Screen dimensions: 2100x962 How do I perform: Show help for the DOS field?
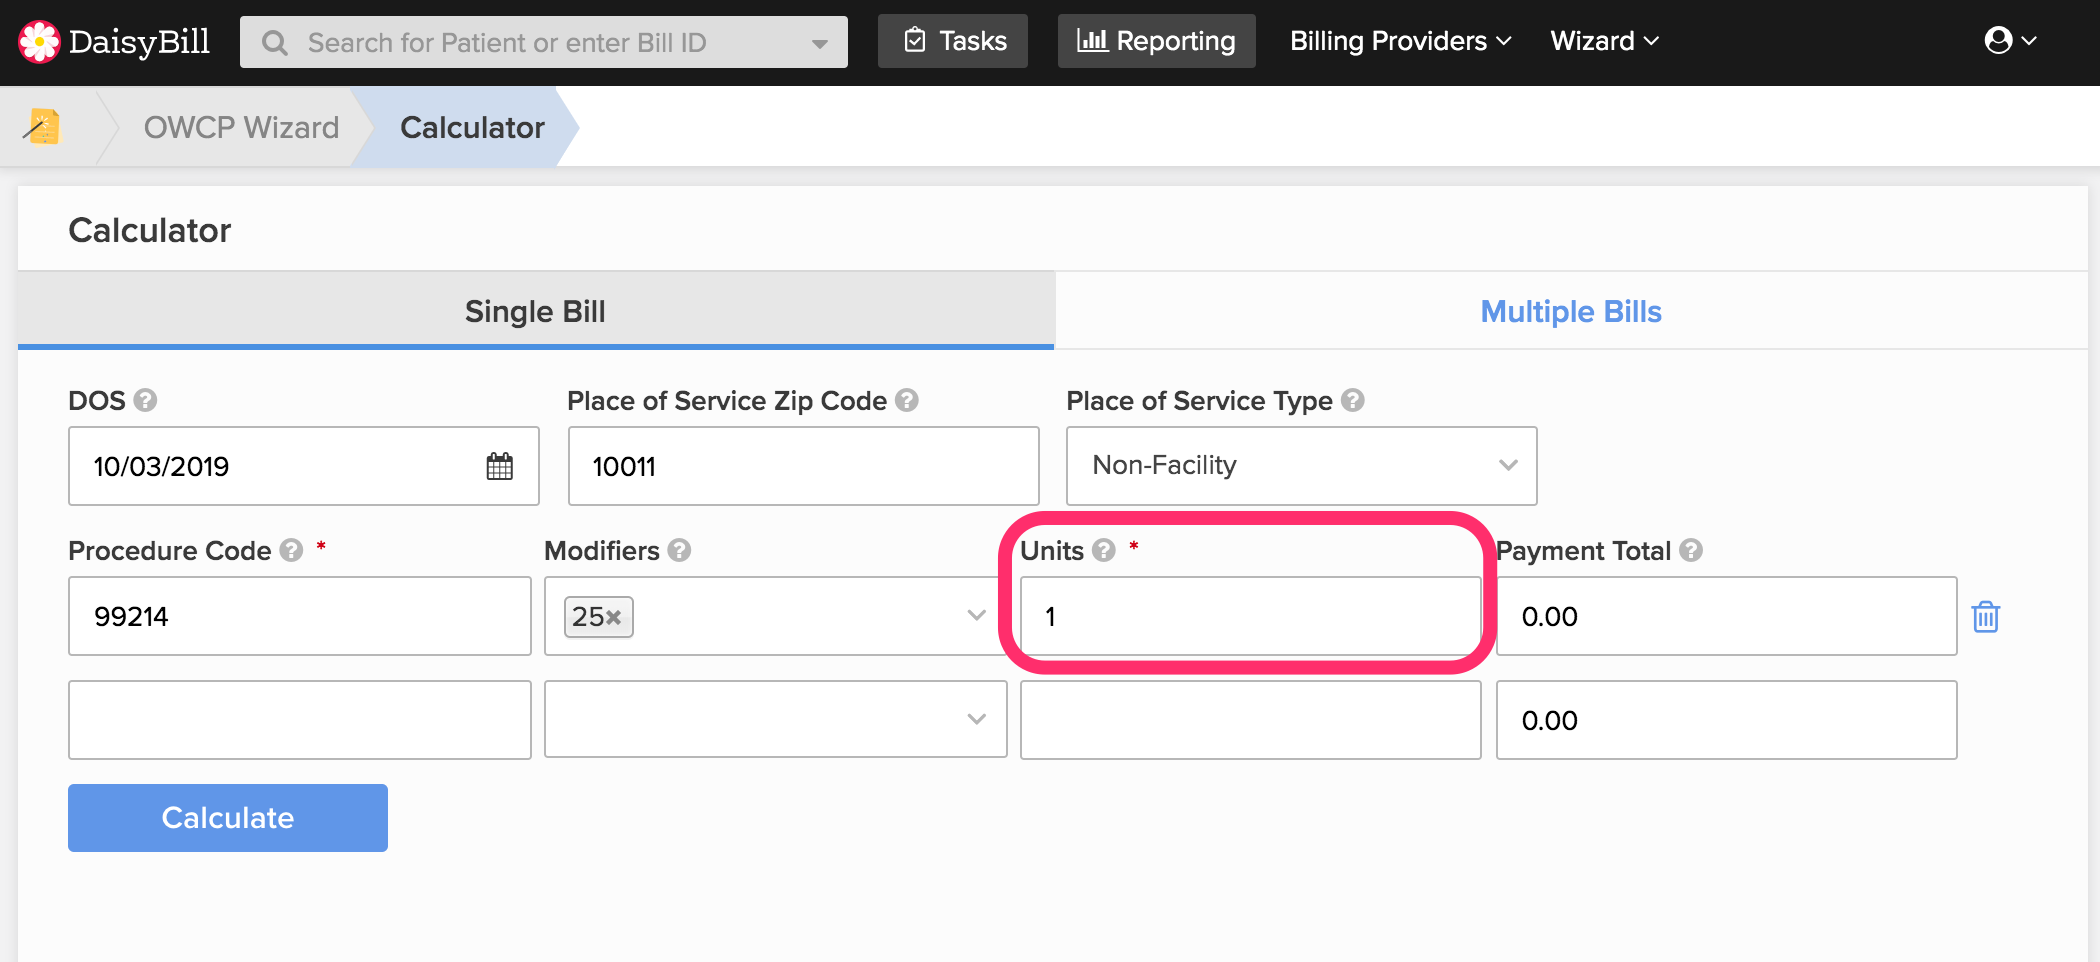click(145, 401)
